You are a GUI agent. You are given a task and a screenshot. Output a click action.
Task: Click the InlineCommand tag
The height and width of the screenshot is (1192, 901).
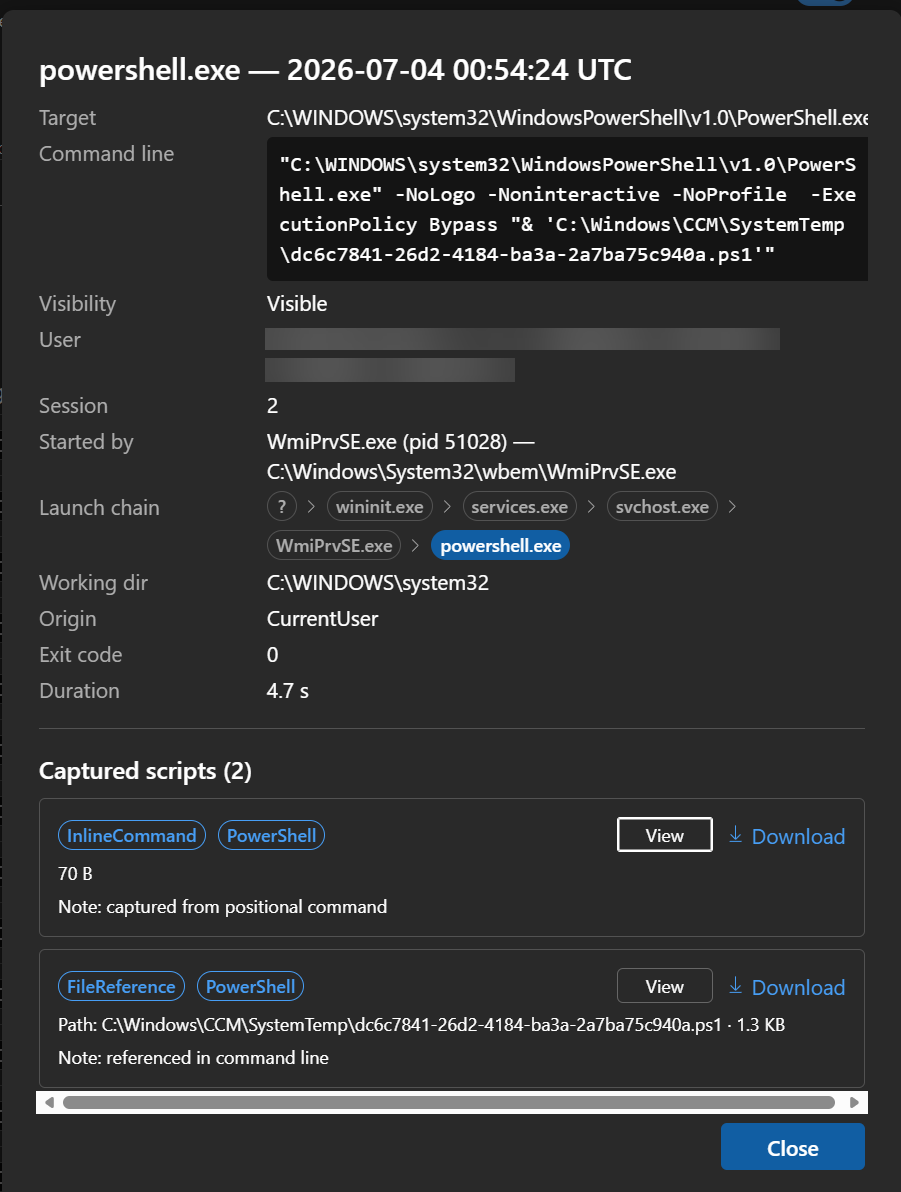132,835
